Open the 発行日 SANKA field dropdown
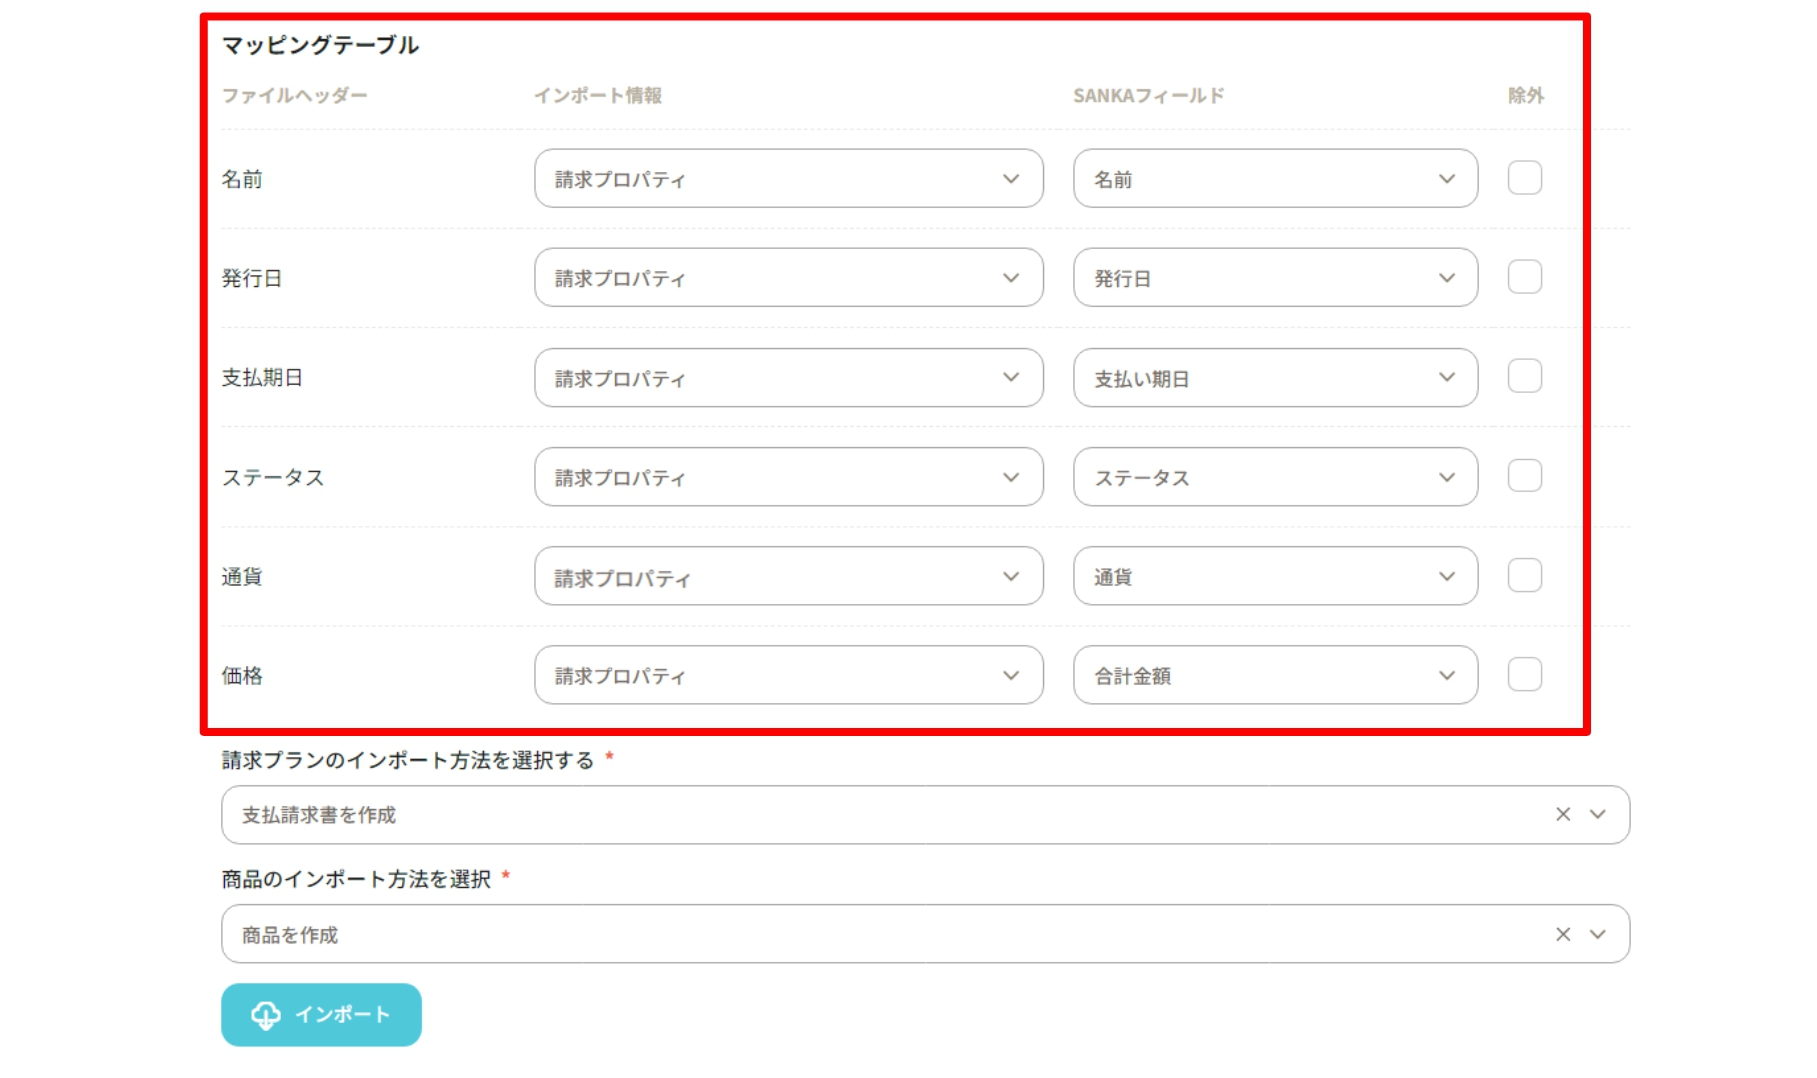Viewport: 1817px width, 1078px height. 1274,278
